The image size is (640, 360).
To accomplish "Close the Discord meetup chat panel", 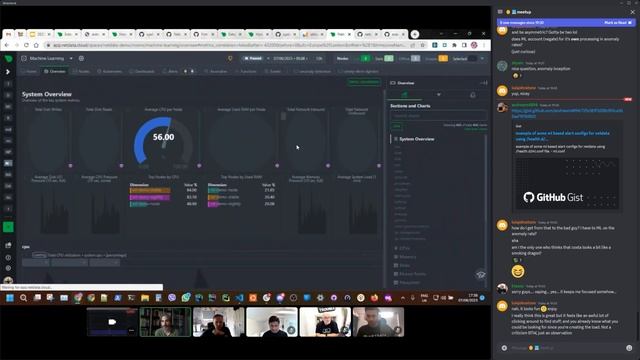I will (632, 12).
